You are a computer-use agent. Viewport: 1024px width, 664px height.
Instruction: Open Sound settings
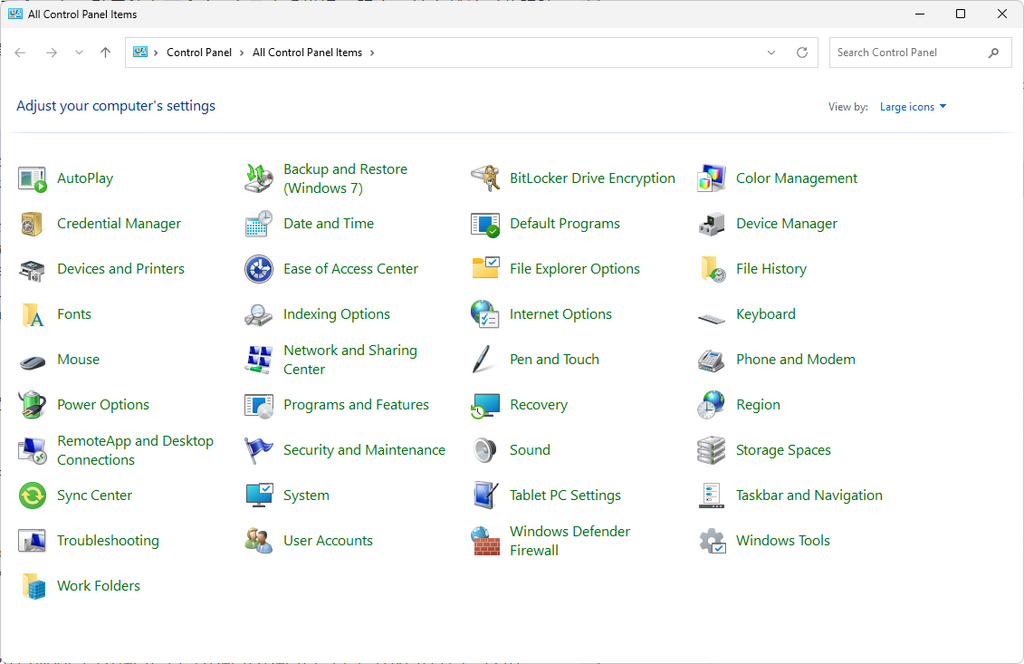(x=530, y=449)
